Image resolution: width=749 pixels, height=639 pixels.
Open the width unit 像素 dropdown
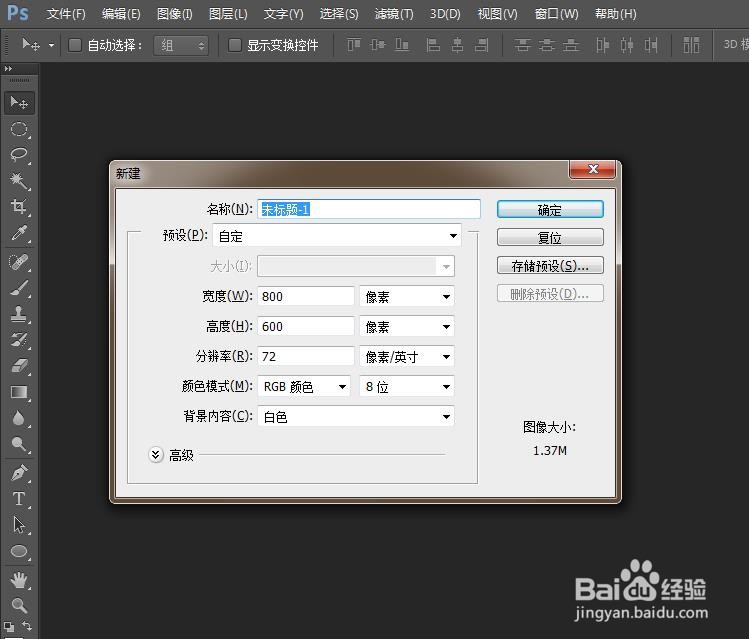point(407,296)
